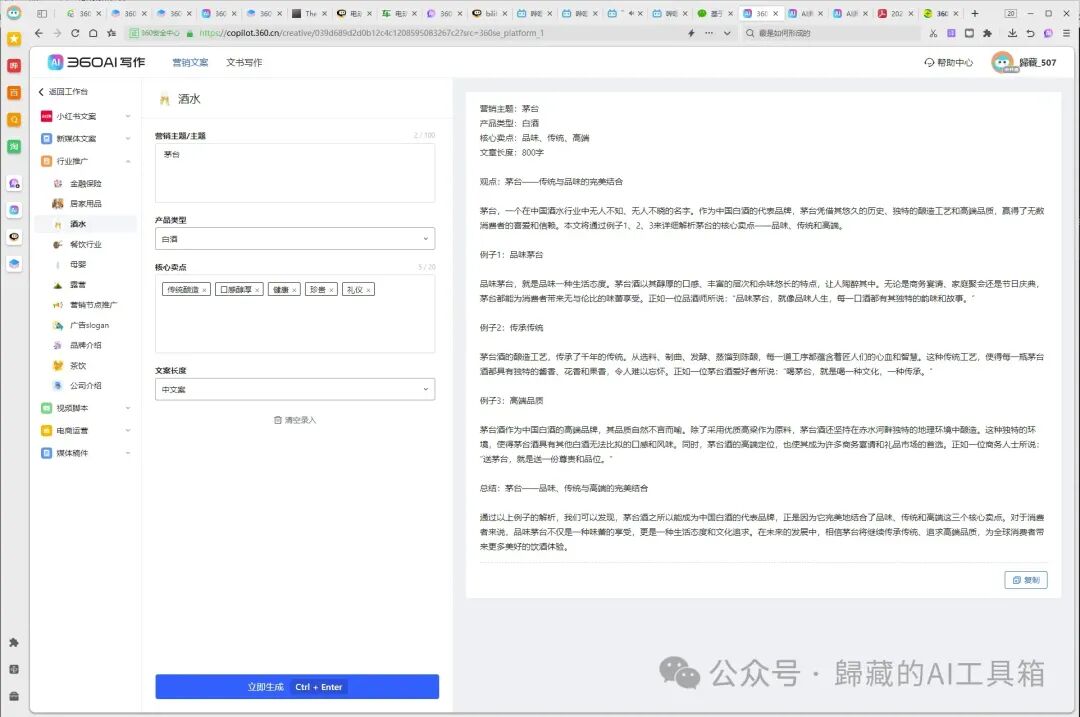
Task: Click the browser search box
Action: tap(831, 33)
